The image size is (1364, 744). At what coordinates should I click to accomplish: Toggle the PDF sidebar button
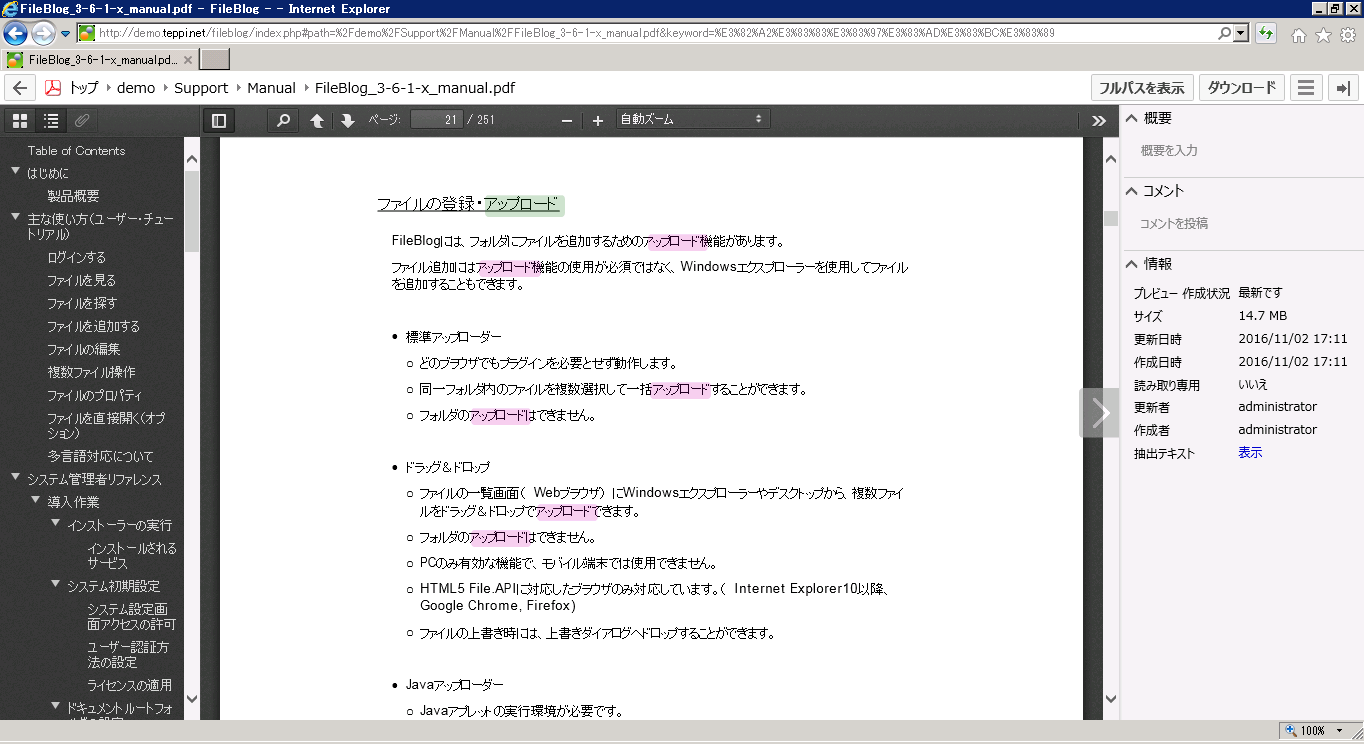coord(219,121)
